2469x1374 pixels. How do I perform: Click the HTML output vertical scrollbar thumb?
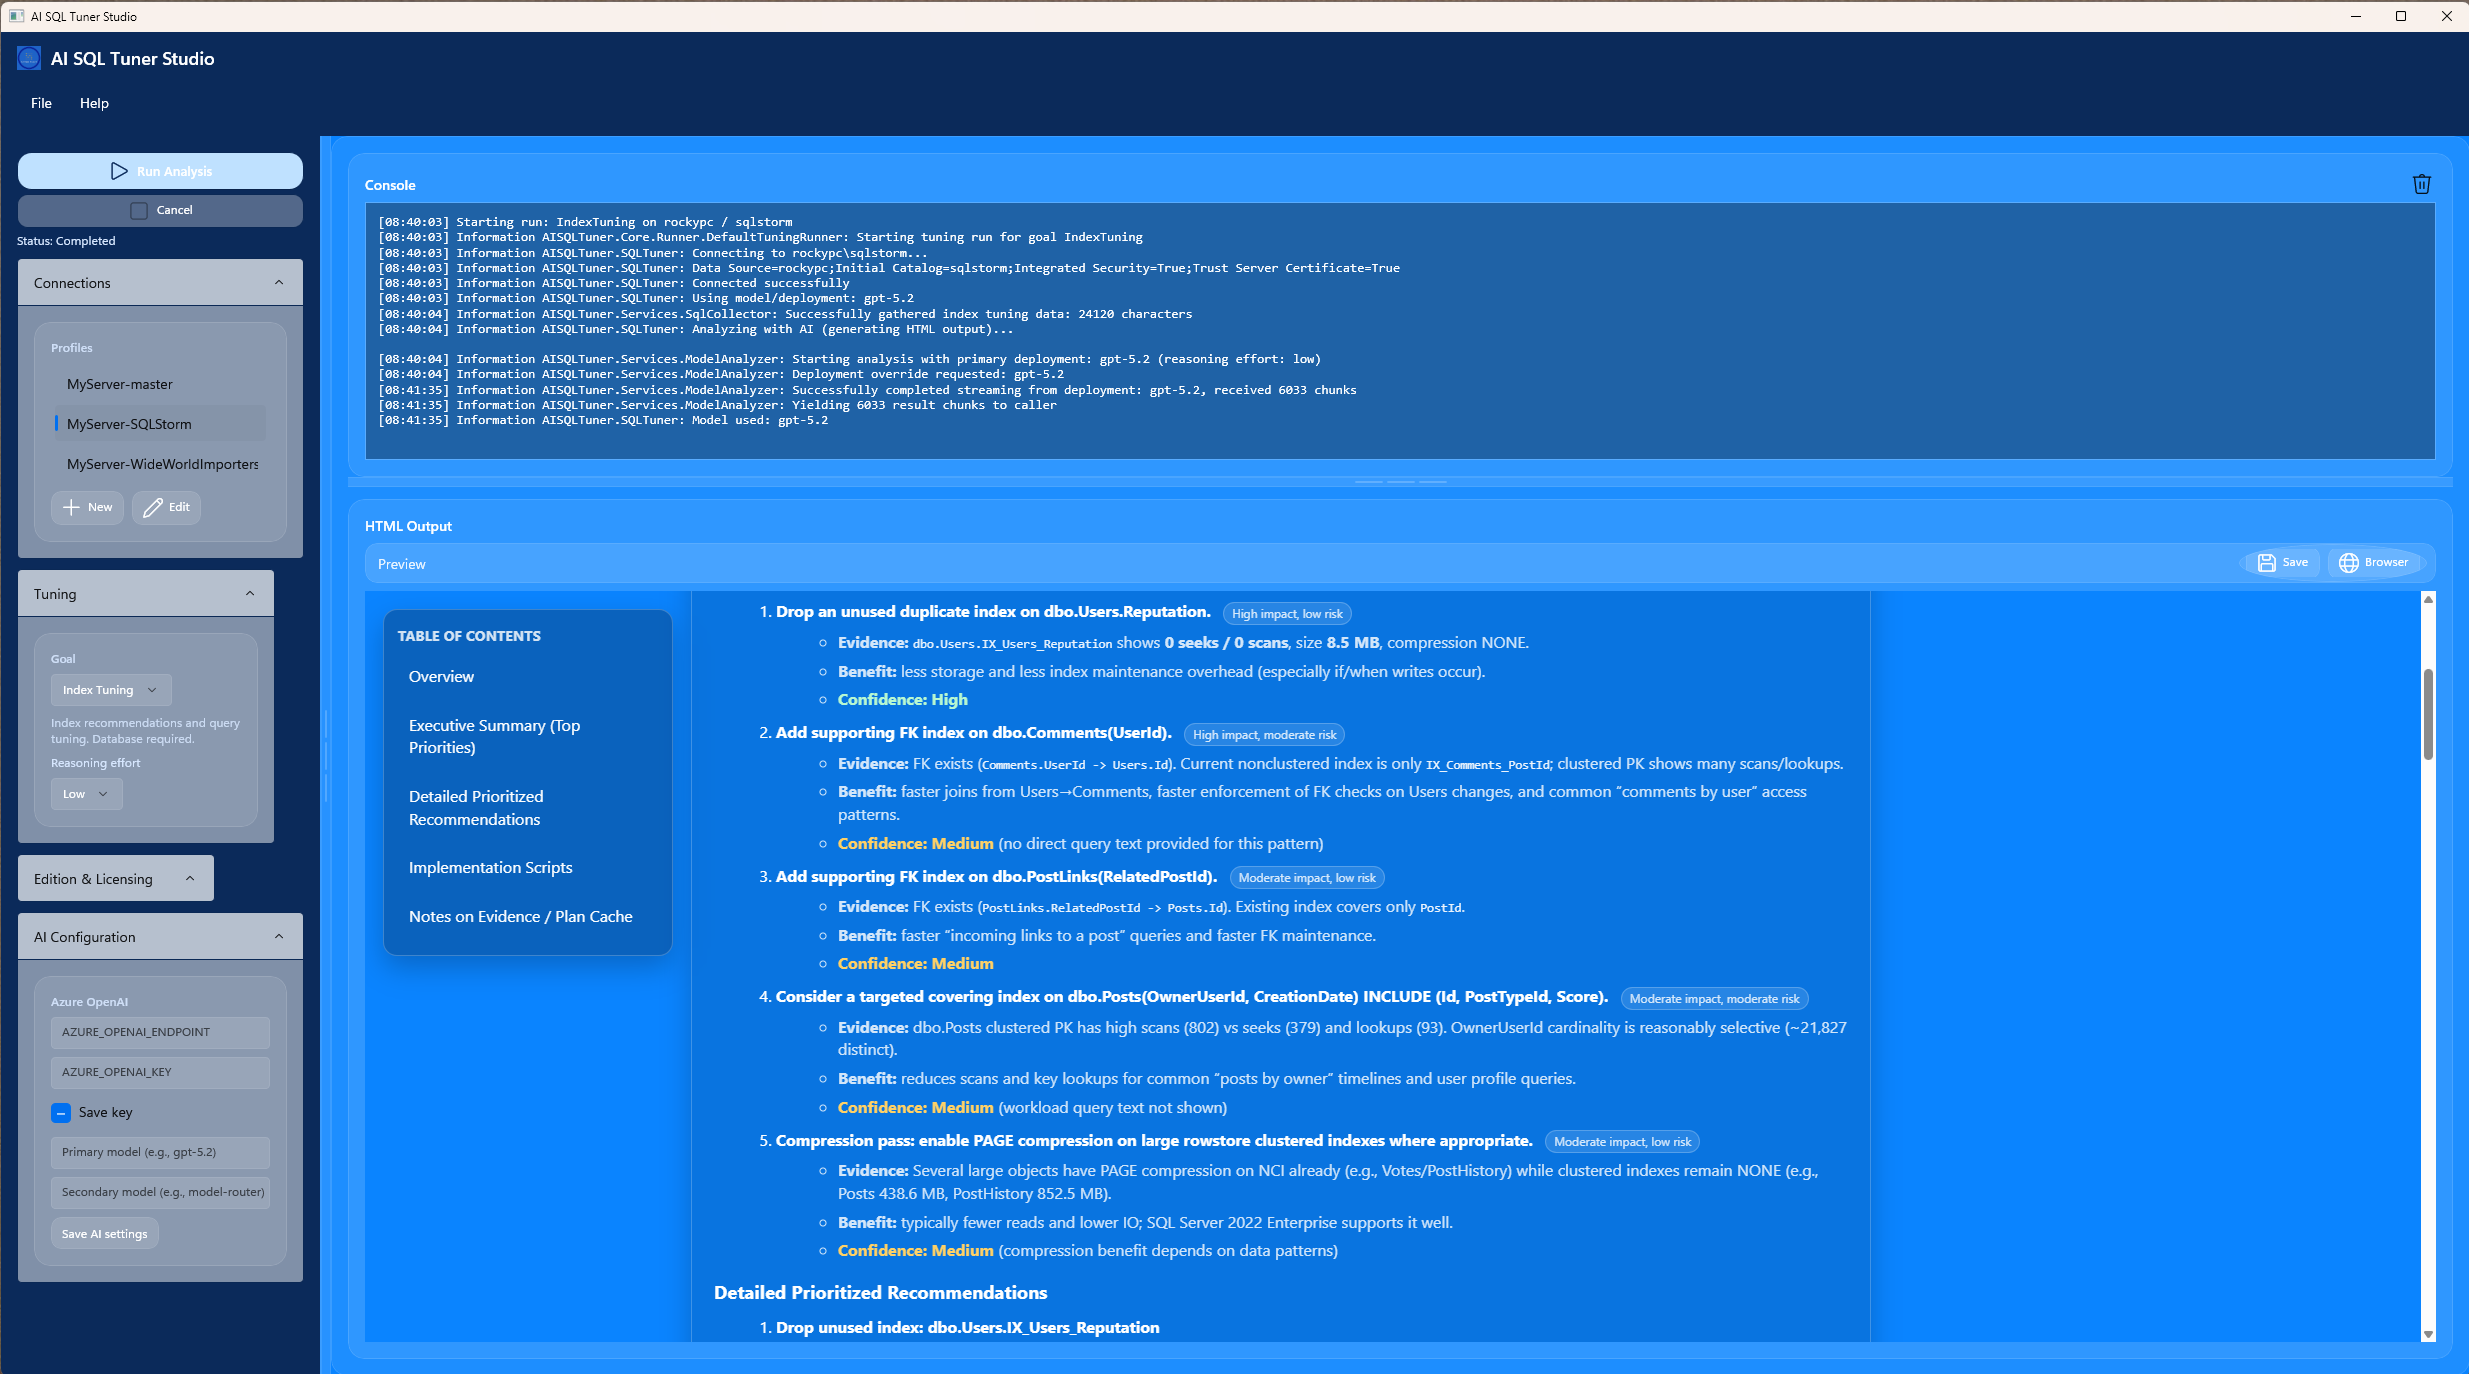click(2427, 714)
